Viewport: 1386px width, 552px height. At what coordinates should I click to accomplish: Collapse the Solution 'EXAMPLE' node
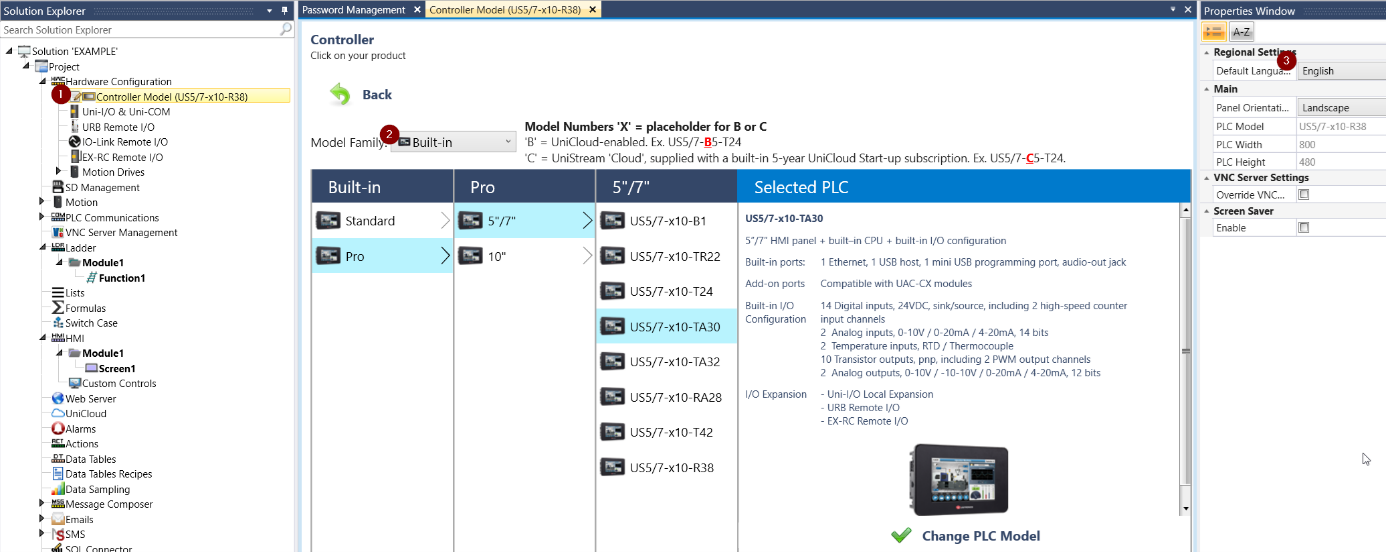click(x=9, y=51)
